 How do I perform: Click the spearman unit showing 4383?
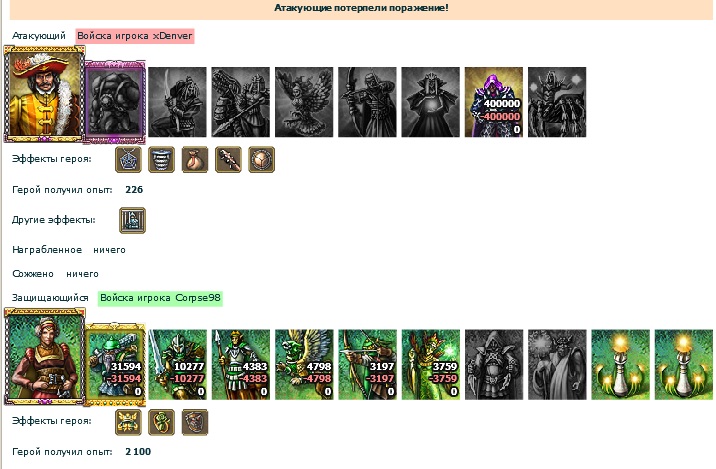241,364
